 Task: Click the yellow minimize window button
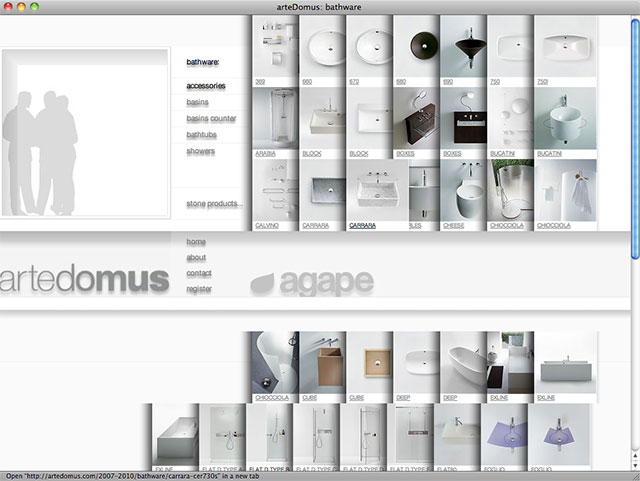point(21,7)
